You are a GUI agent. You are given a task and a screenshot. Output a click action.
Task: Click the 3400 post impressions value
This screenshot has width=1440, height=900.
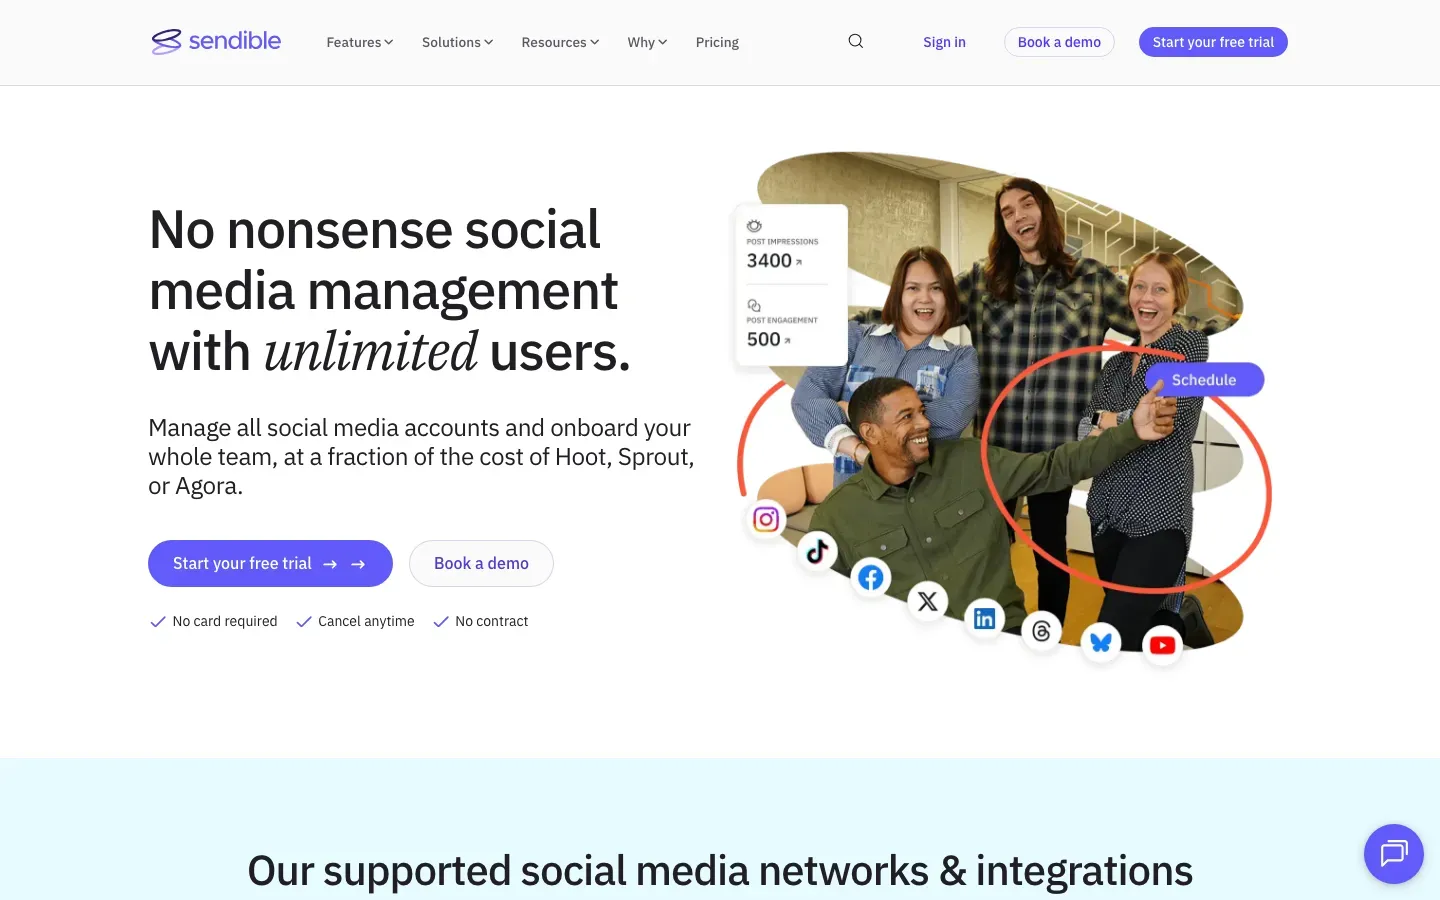pos(769,261)
